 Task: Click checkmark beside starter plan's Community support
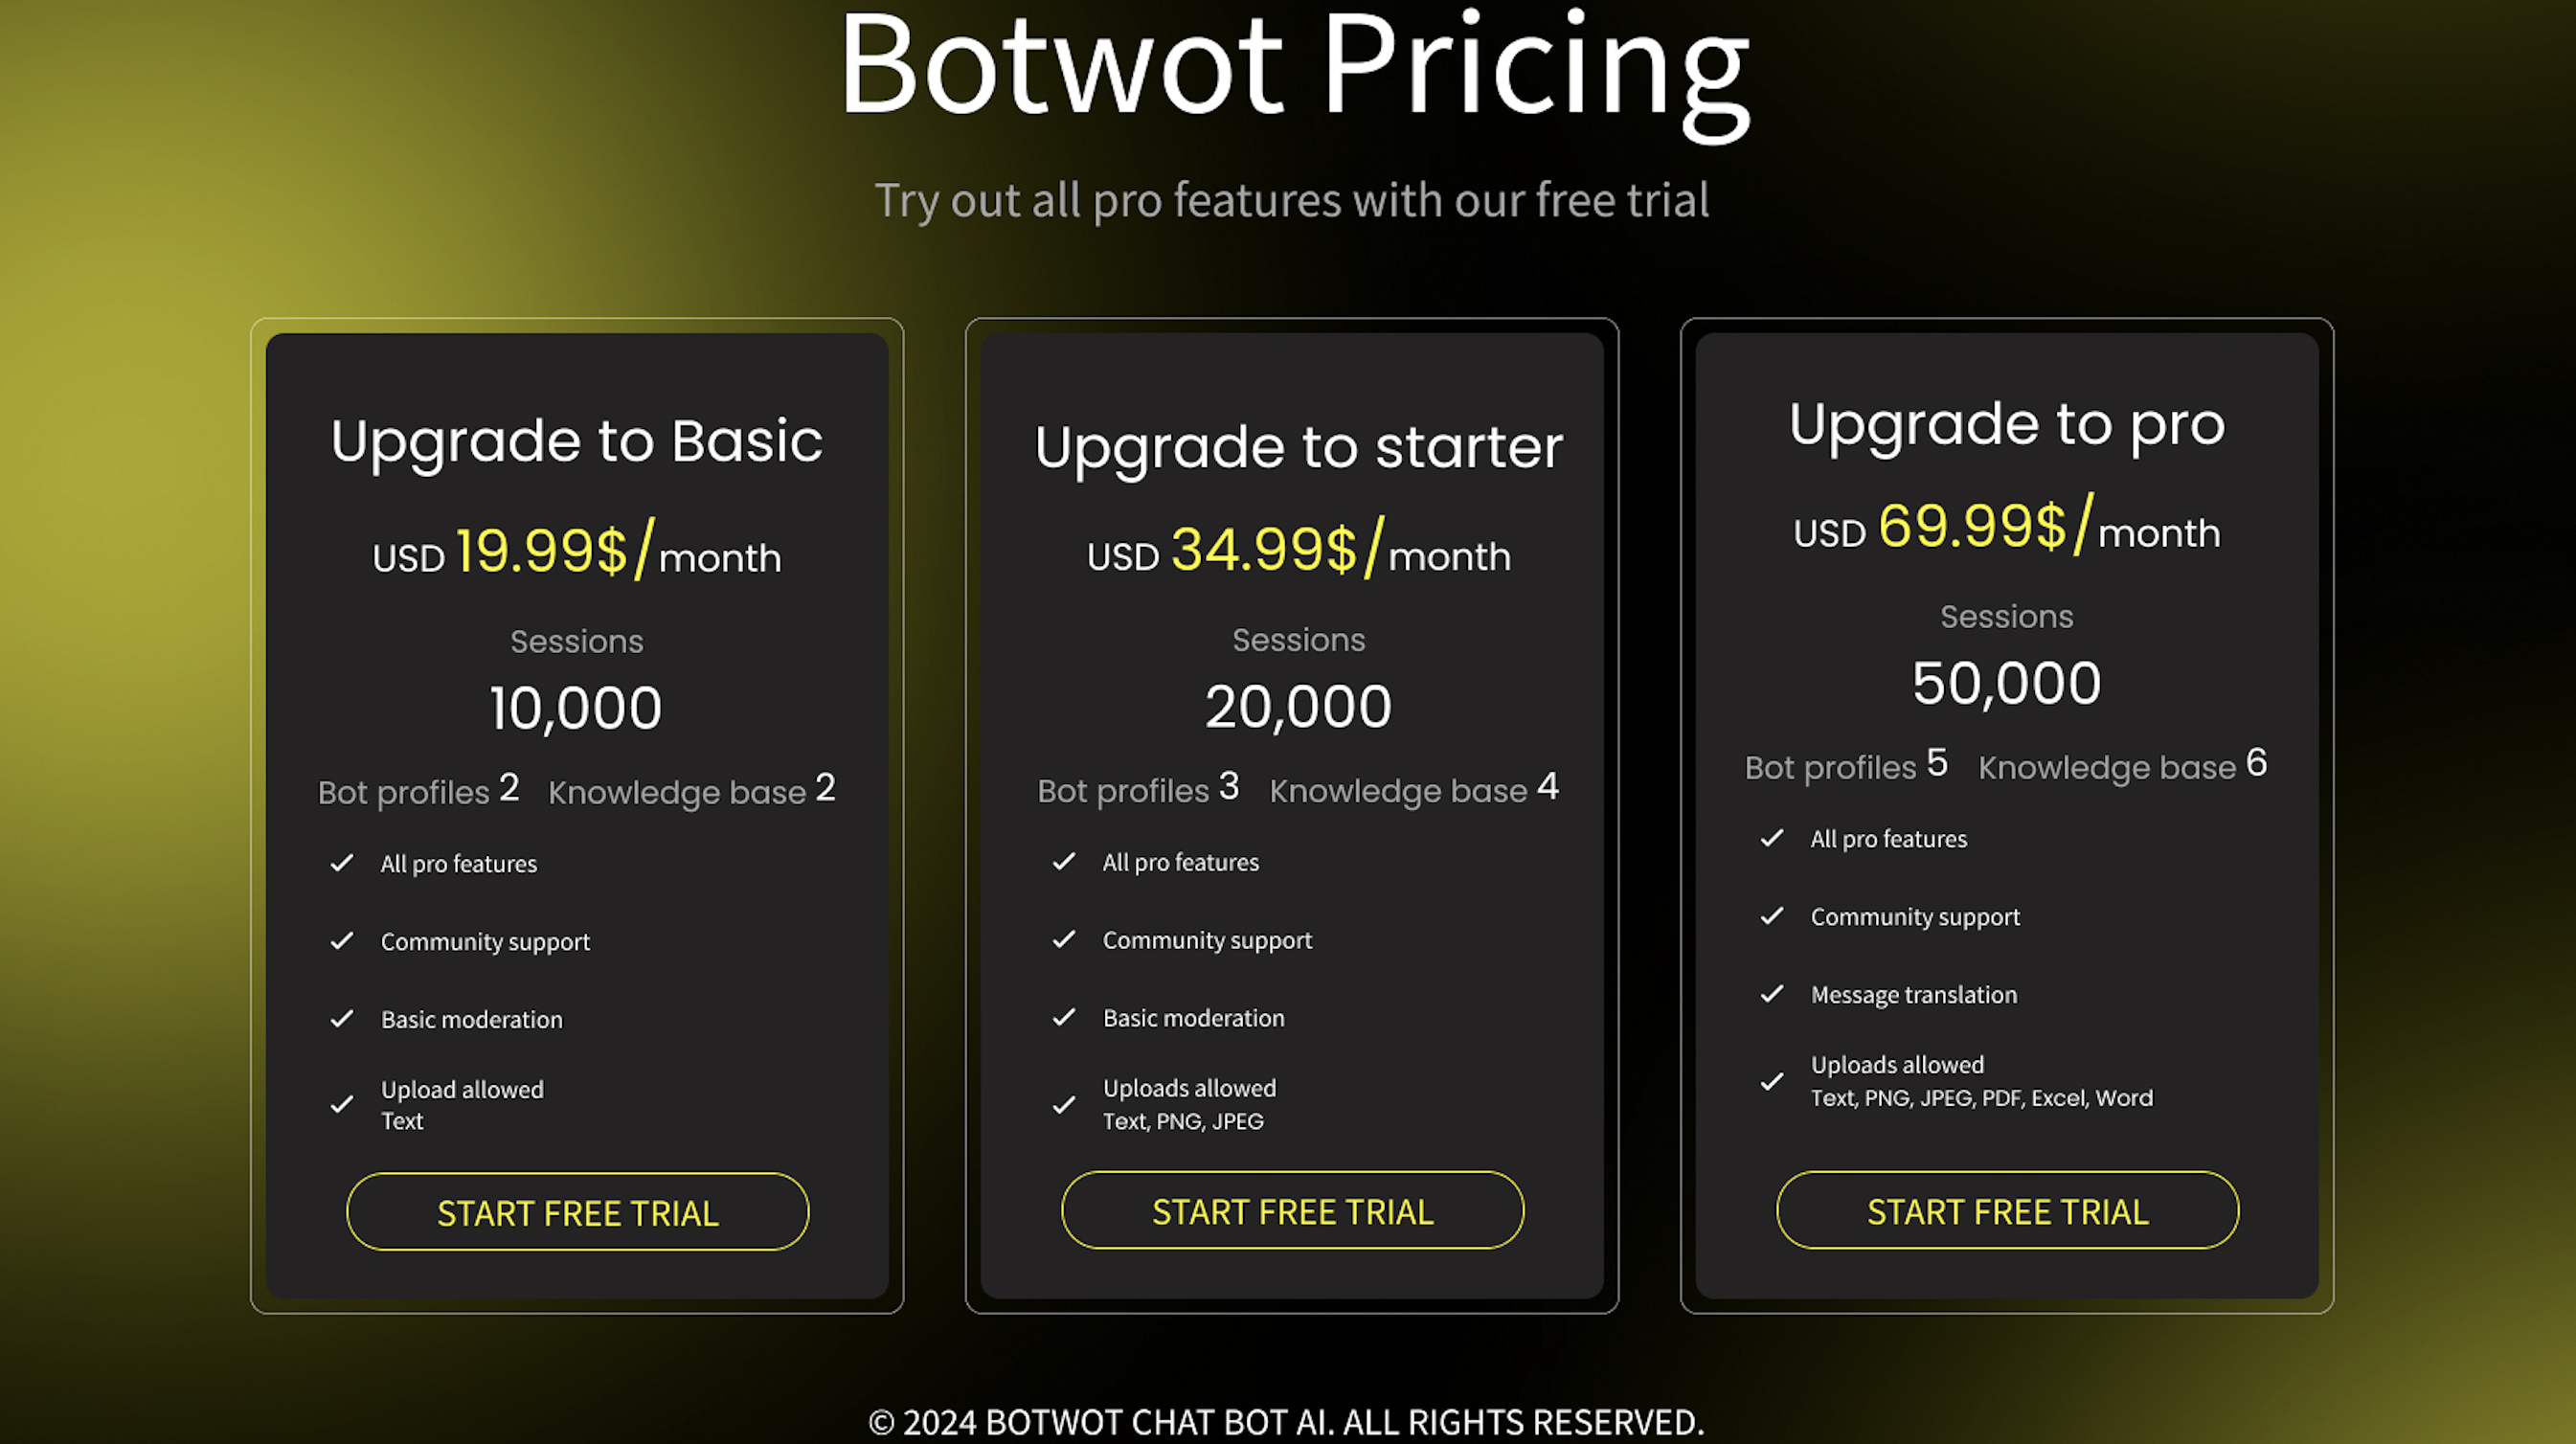tap(1064, 940)
